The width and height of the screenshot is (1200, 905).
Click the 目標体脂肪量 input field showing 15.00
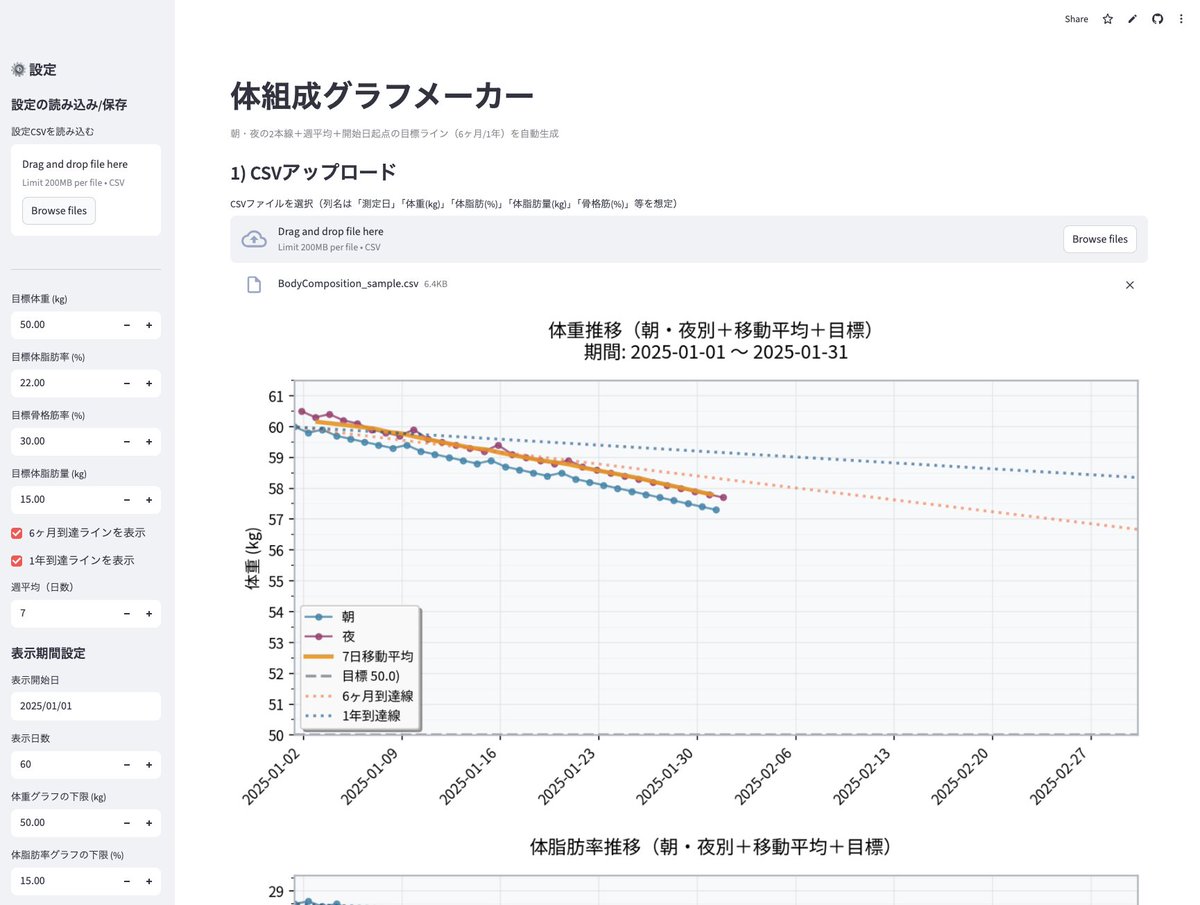coord(64,499)
